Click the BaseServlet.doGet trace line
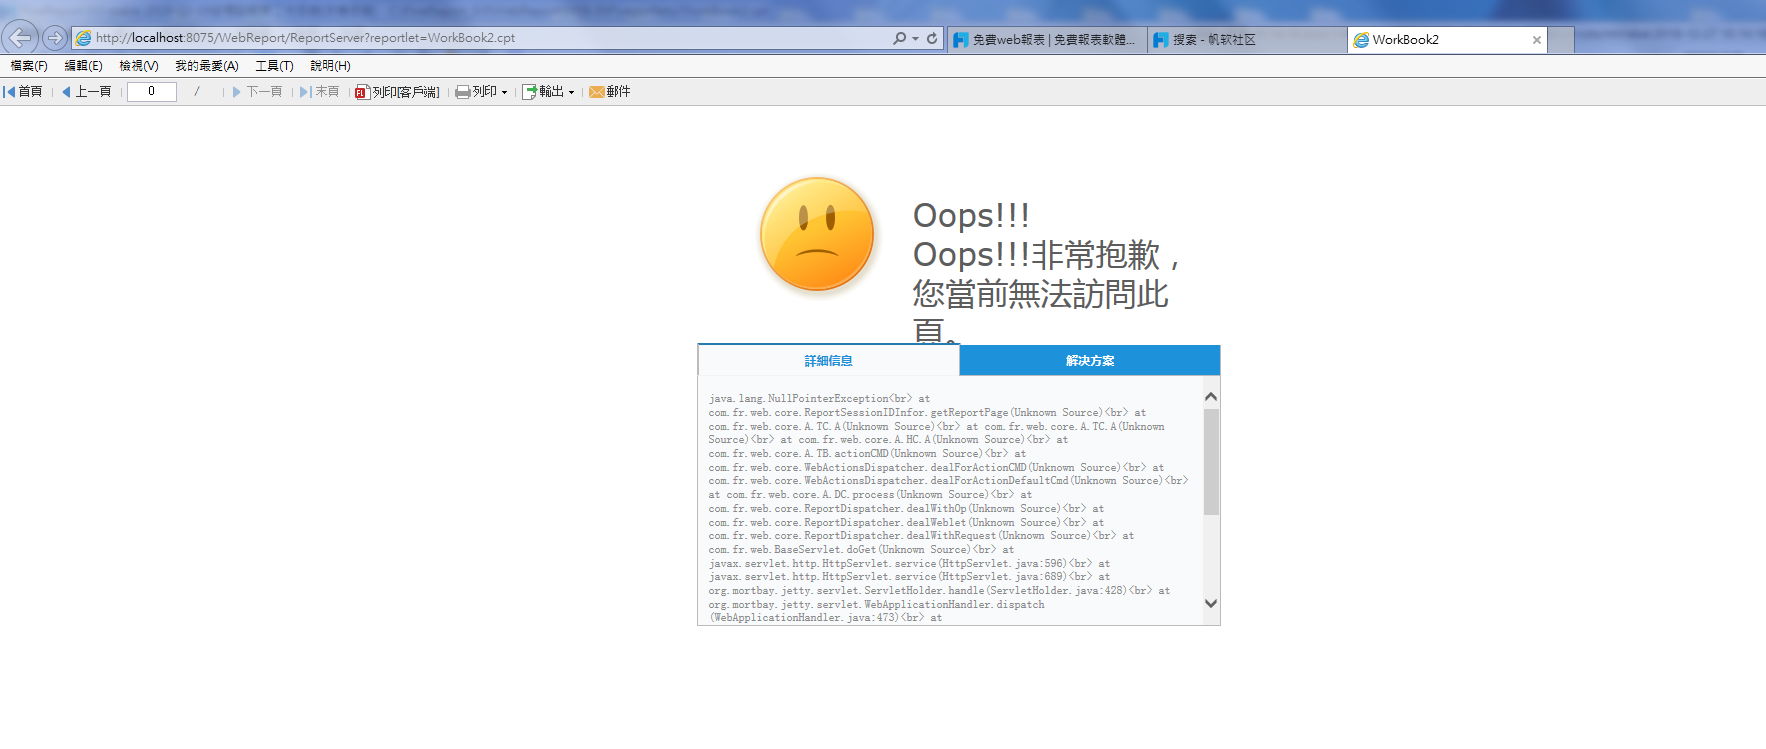 pos(861,549)
